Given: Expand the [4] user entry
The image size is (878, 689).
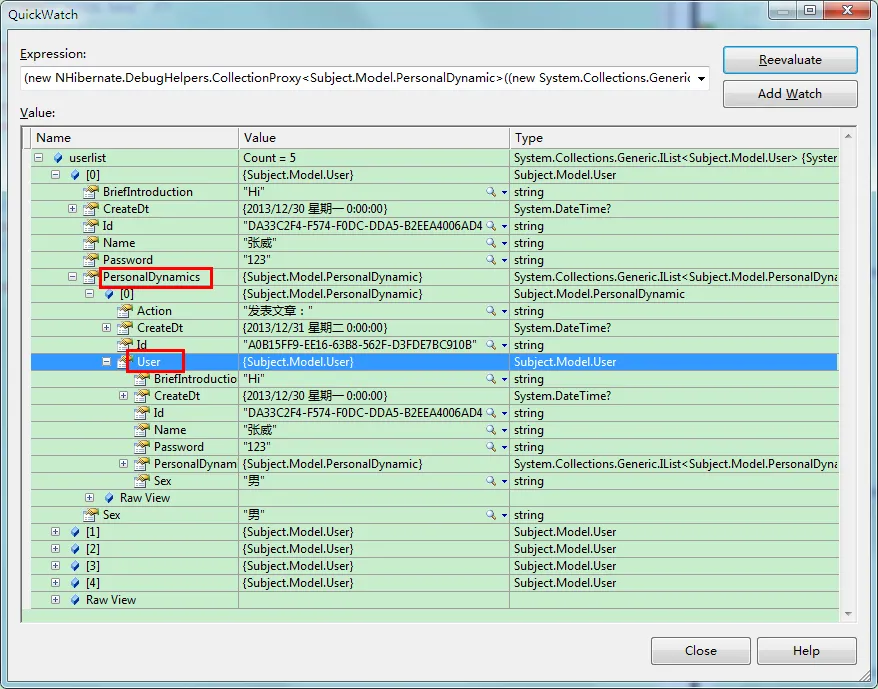Looking at the screenshot, I should coord(55,583).
